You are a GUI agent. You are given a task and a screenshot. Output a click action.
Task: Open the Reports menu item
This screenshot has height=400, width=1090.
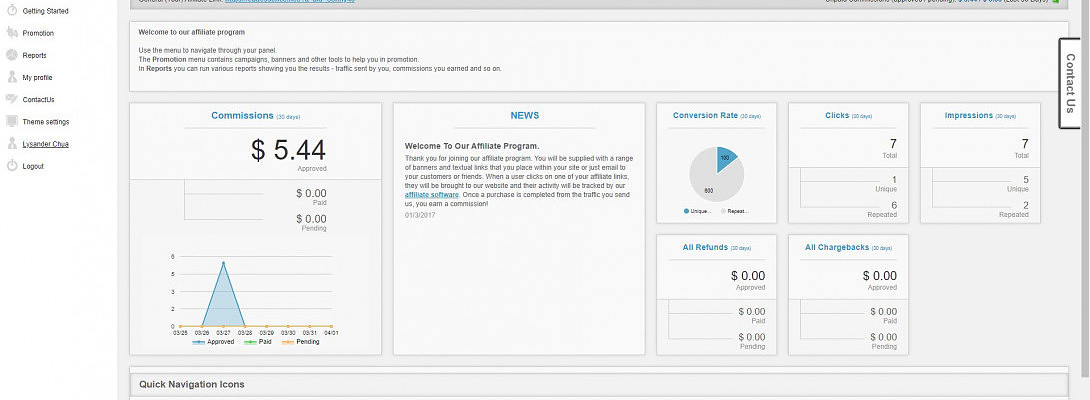(x=34, y=55)
